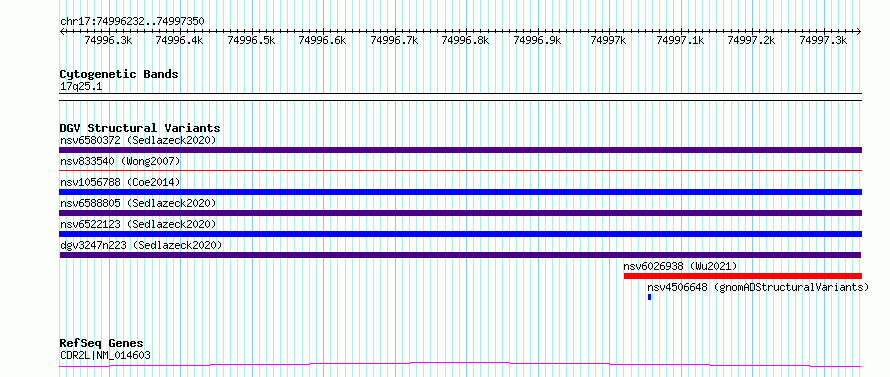Open variant nsv6588805 (Sedlazeck2020) label
This screenshot has height=377, width=890.
tap(138, 203)
